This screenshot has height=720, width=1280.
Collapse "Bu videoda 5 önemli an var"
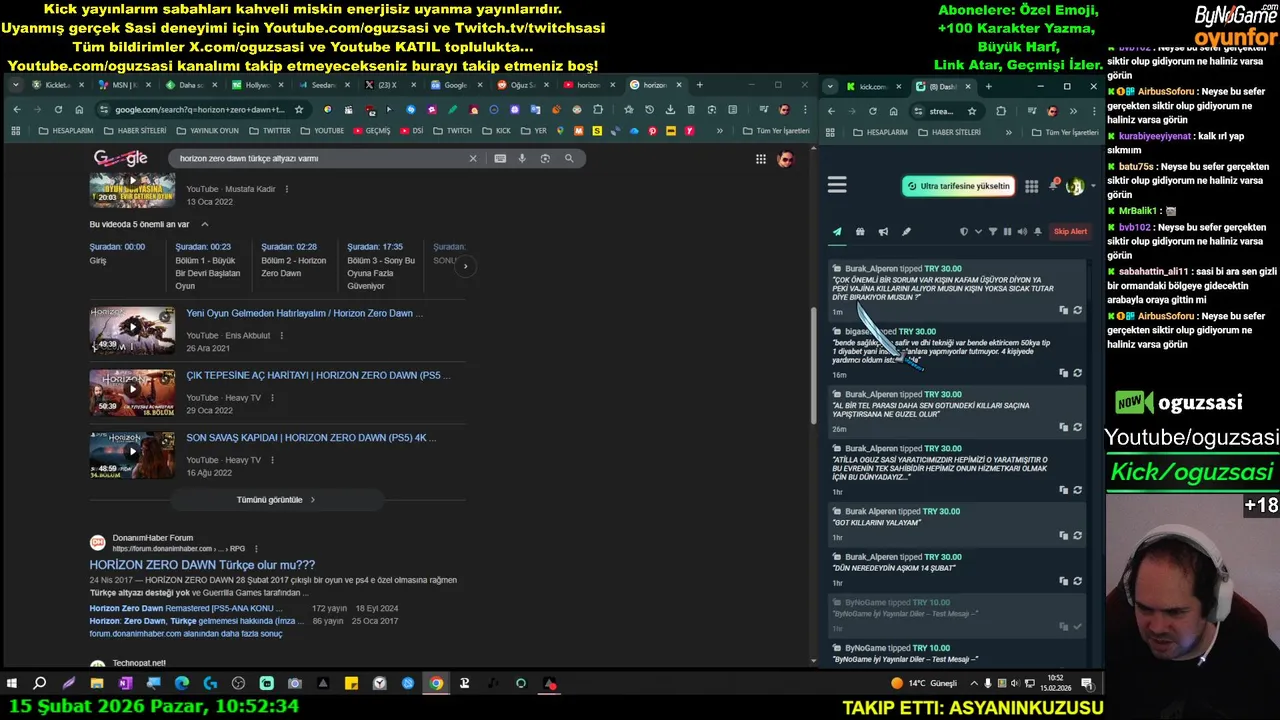205,224
